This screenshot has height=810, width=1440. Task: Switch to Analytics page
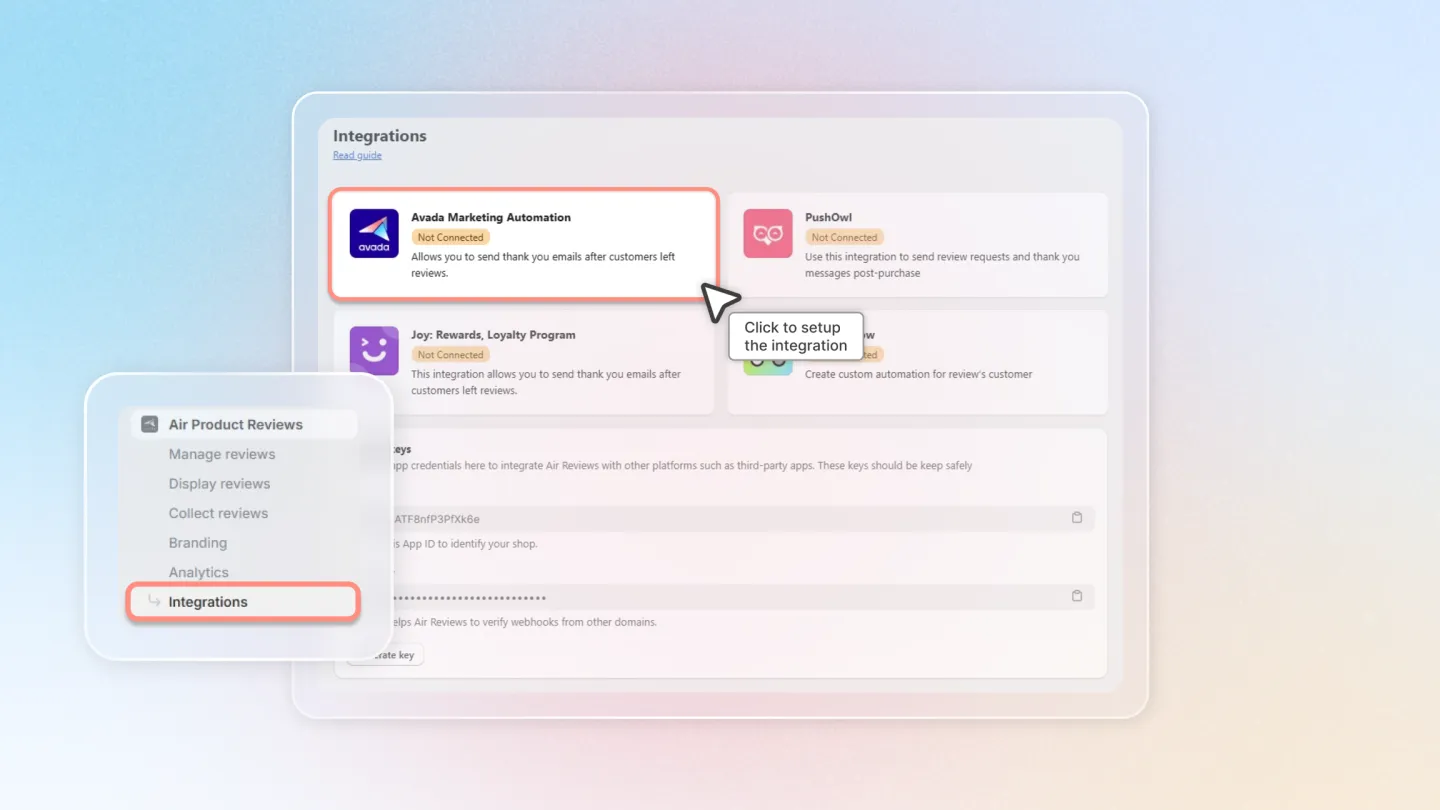tap(198, 572)
